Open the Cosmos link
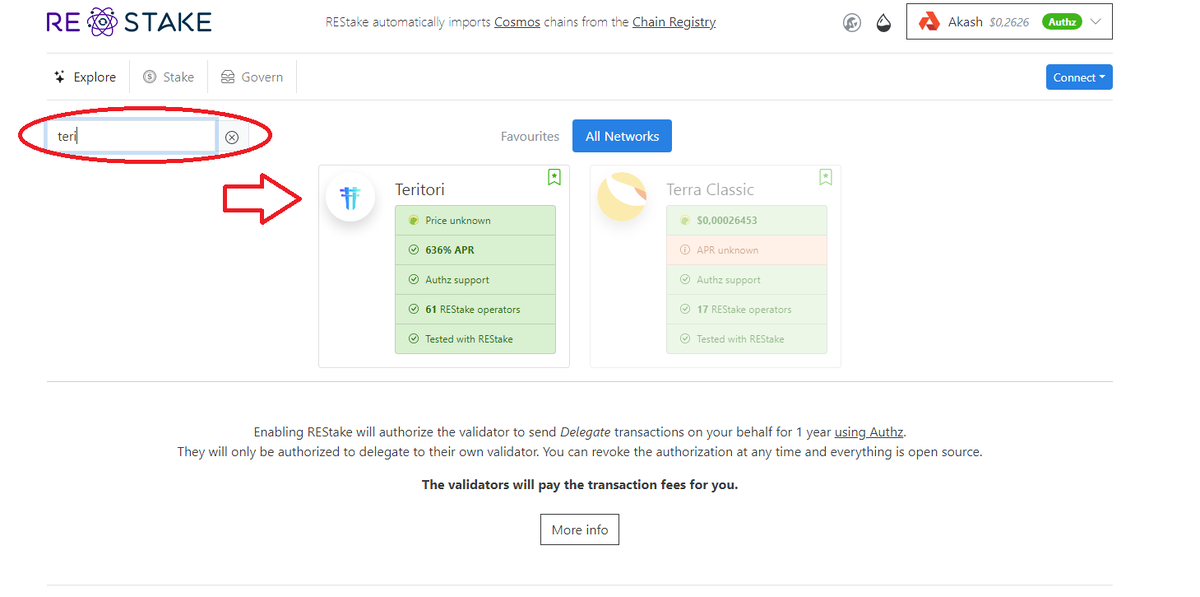This screenshot has width=1200, height=597. click(517, 22)
